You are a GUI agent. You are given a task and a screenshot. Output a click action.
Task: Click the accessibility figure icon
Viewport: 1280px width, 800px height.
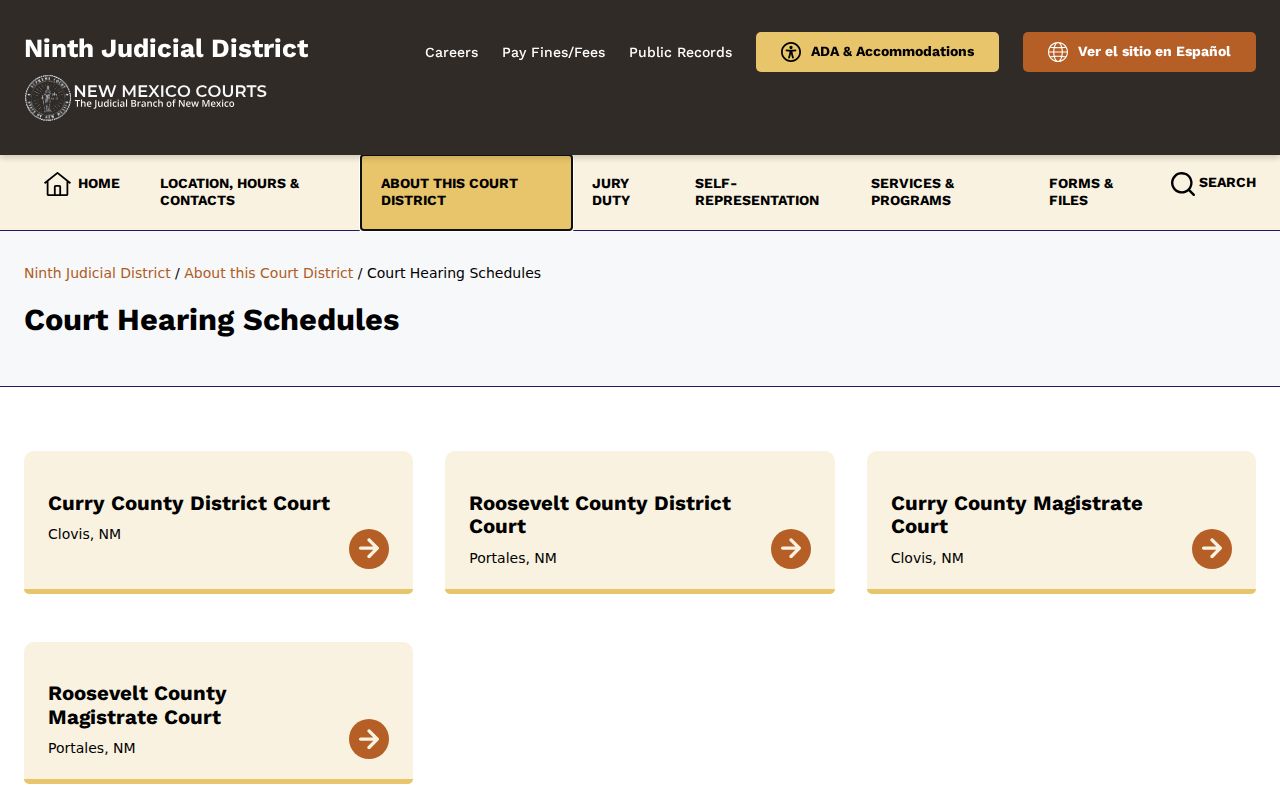click(791, 52)
